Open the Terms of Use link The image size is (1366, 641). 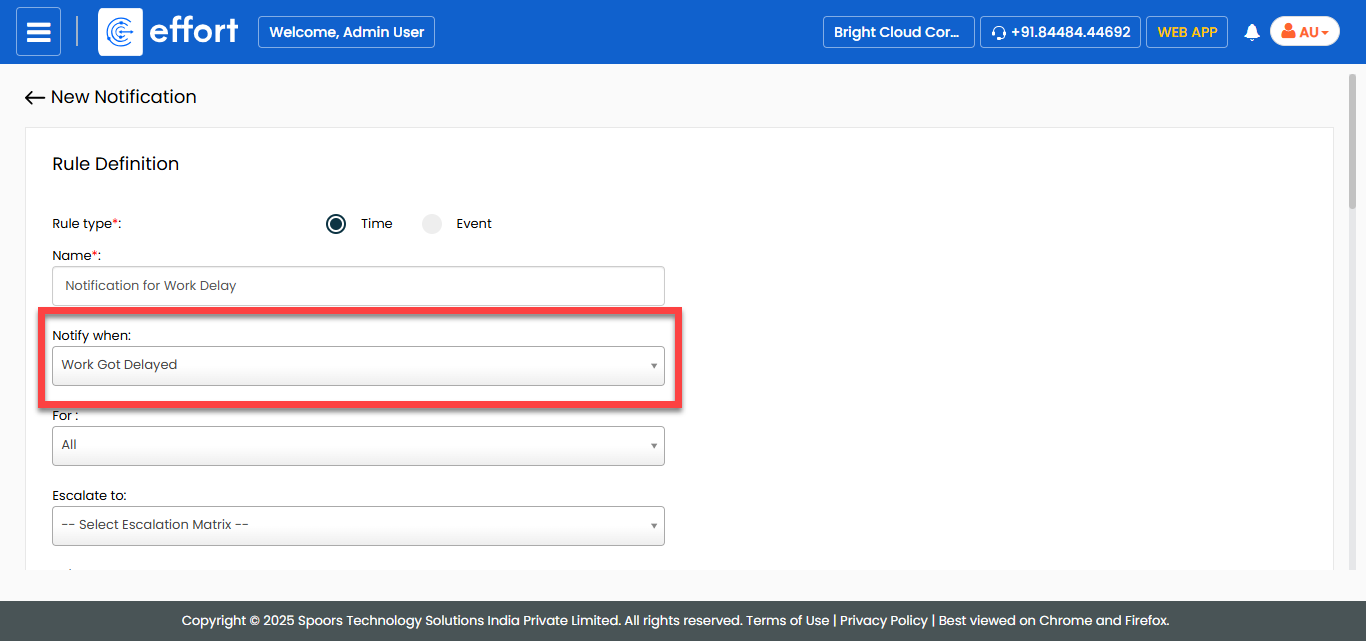tap(788, 621)
